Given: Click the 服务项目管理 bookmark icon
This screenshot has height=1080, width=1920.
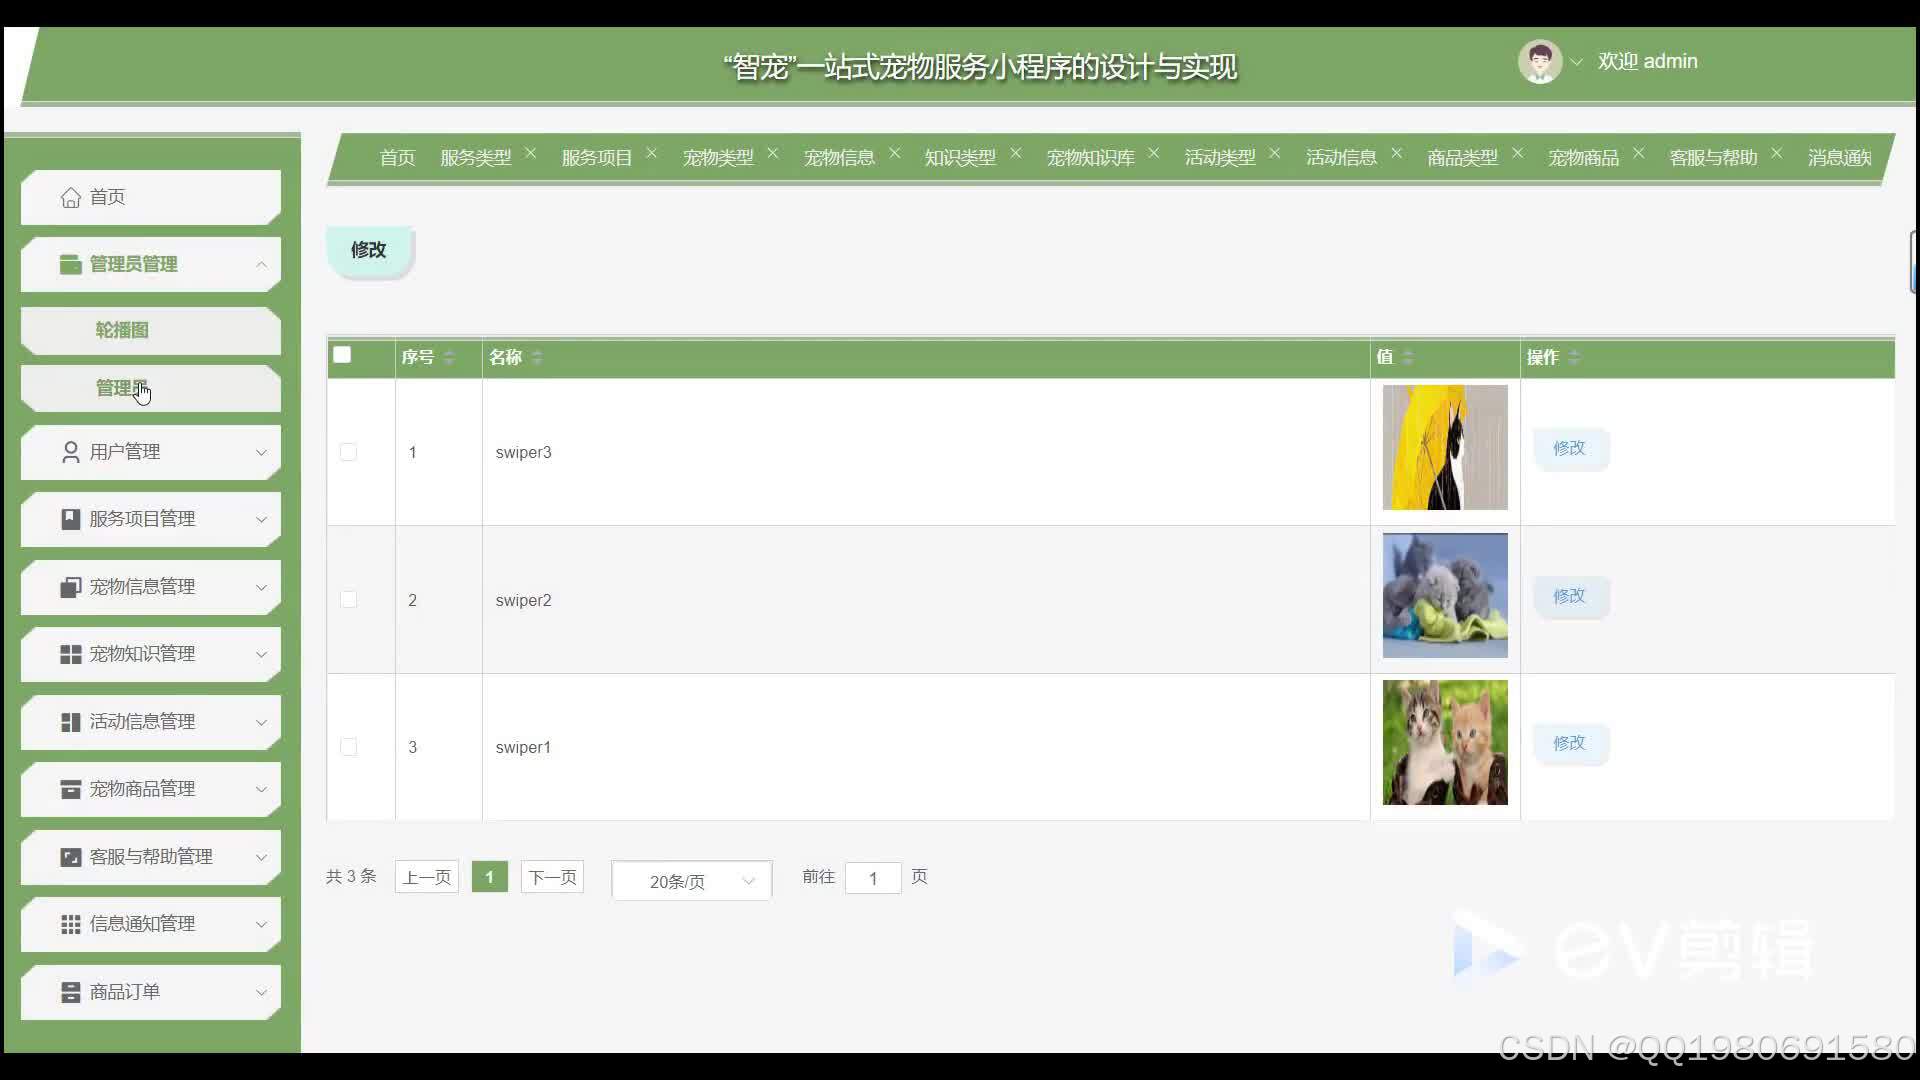Looking at the screenshot, I should tap(70, 519).
